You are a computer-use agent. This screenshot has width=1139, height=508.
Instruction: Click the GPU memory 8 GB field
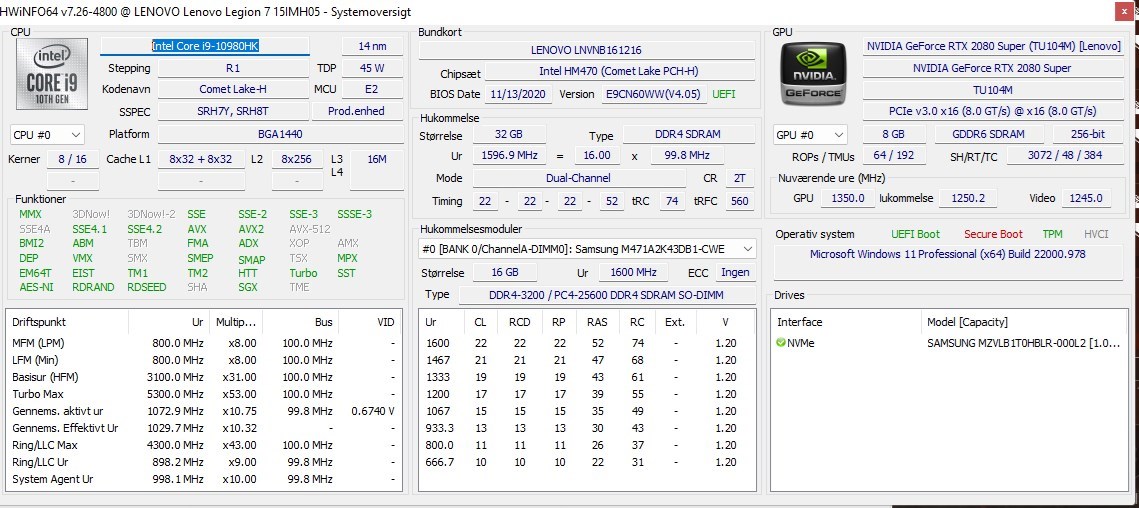(893, 134)
